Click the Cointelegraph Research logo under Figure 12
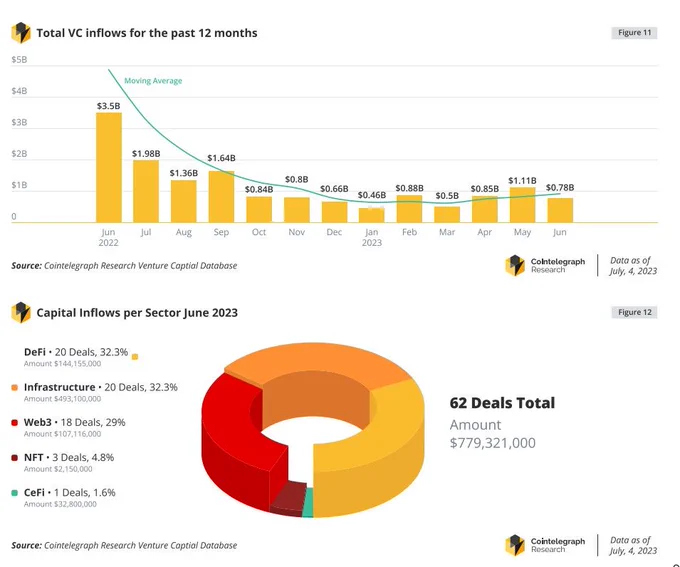Screen dimensions: 680x567 [x=545, y=545]
